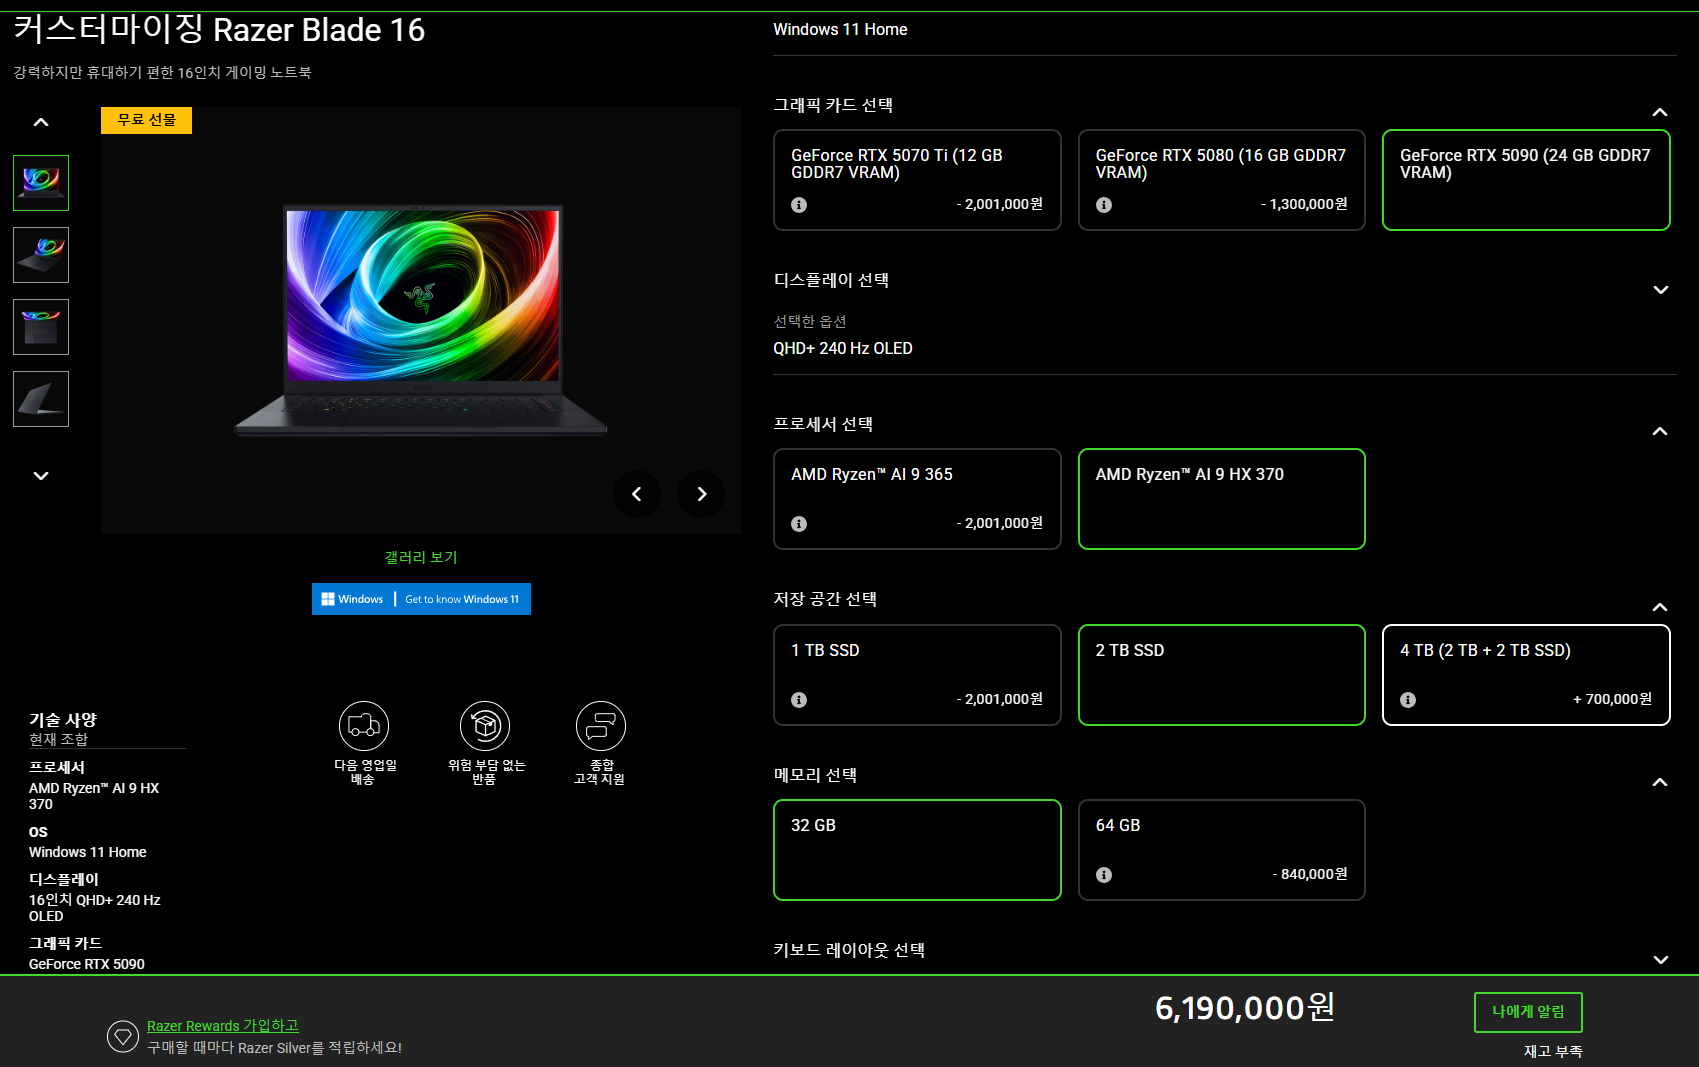Collapse the 메모리 선택 section
This screenshot has height=1067, width=1699.
[x=1660, y=782]
